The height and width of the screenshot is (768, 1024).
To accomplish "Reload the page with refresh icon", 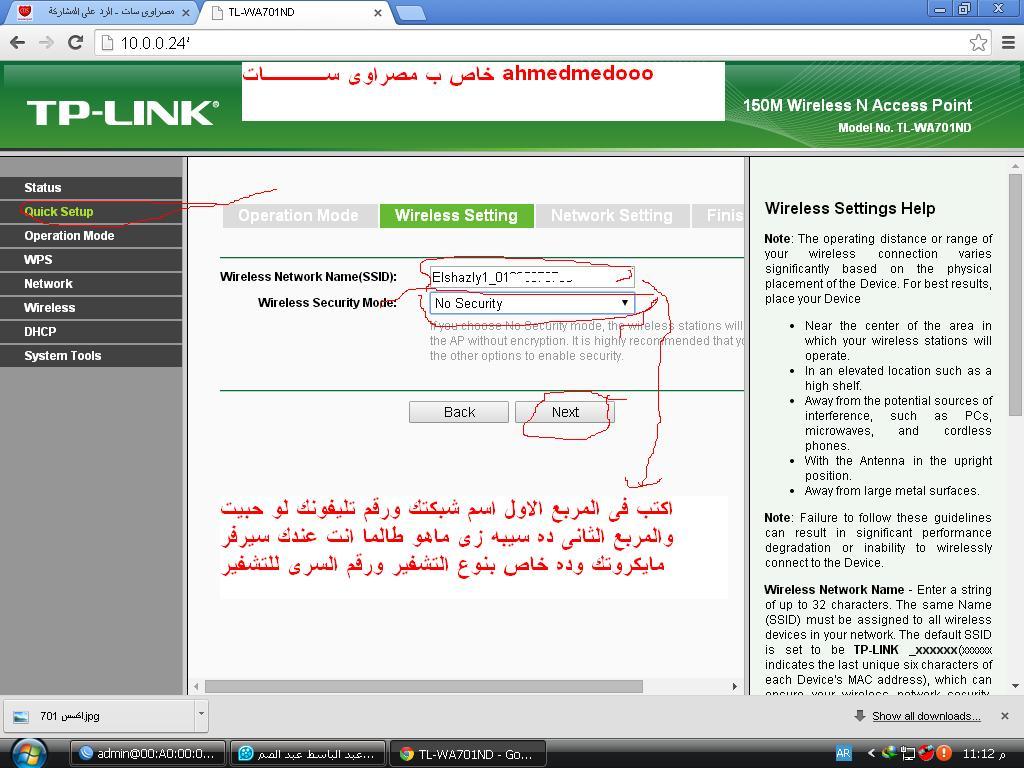I will pos(76,43).
